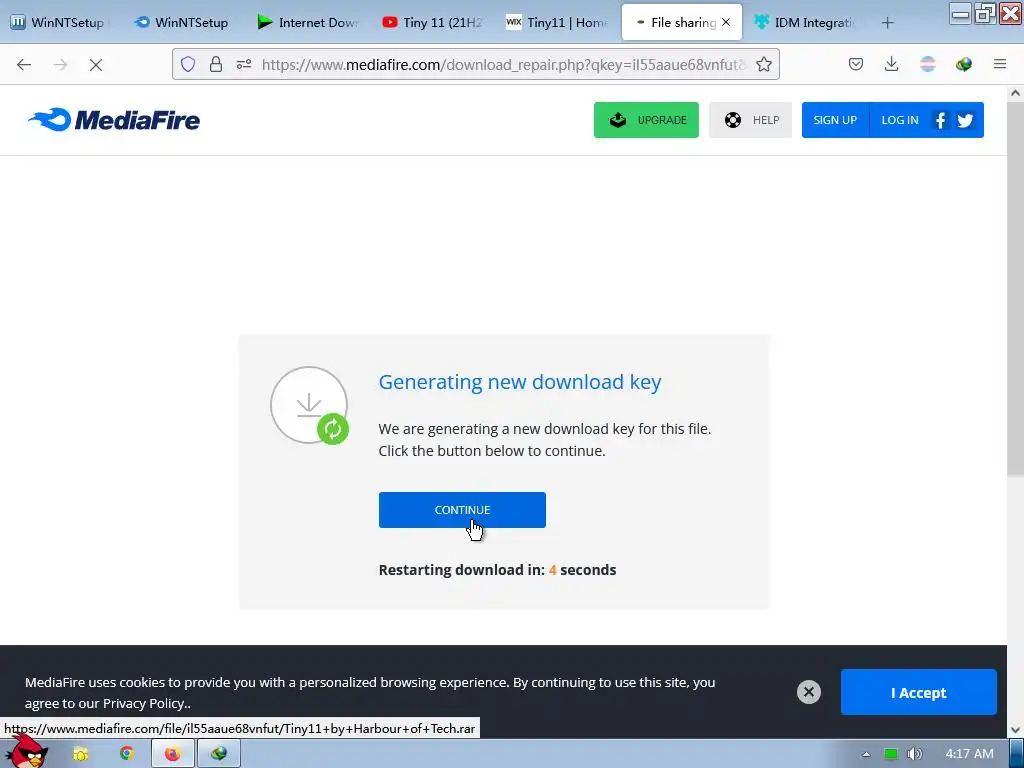This screenshot has width=1024, height=768.
Task: Switch to the Tiny11 | Home tab
Action: [556, 22]
